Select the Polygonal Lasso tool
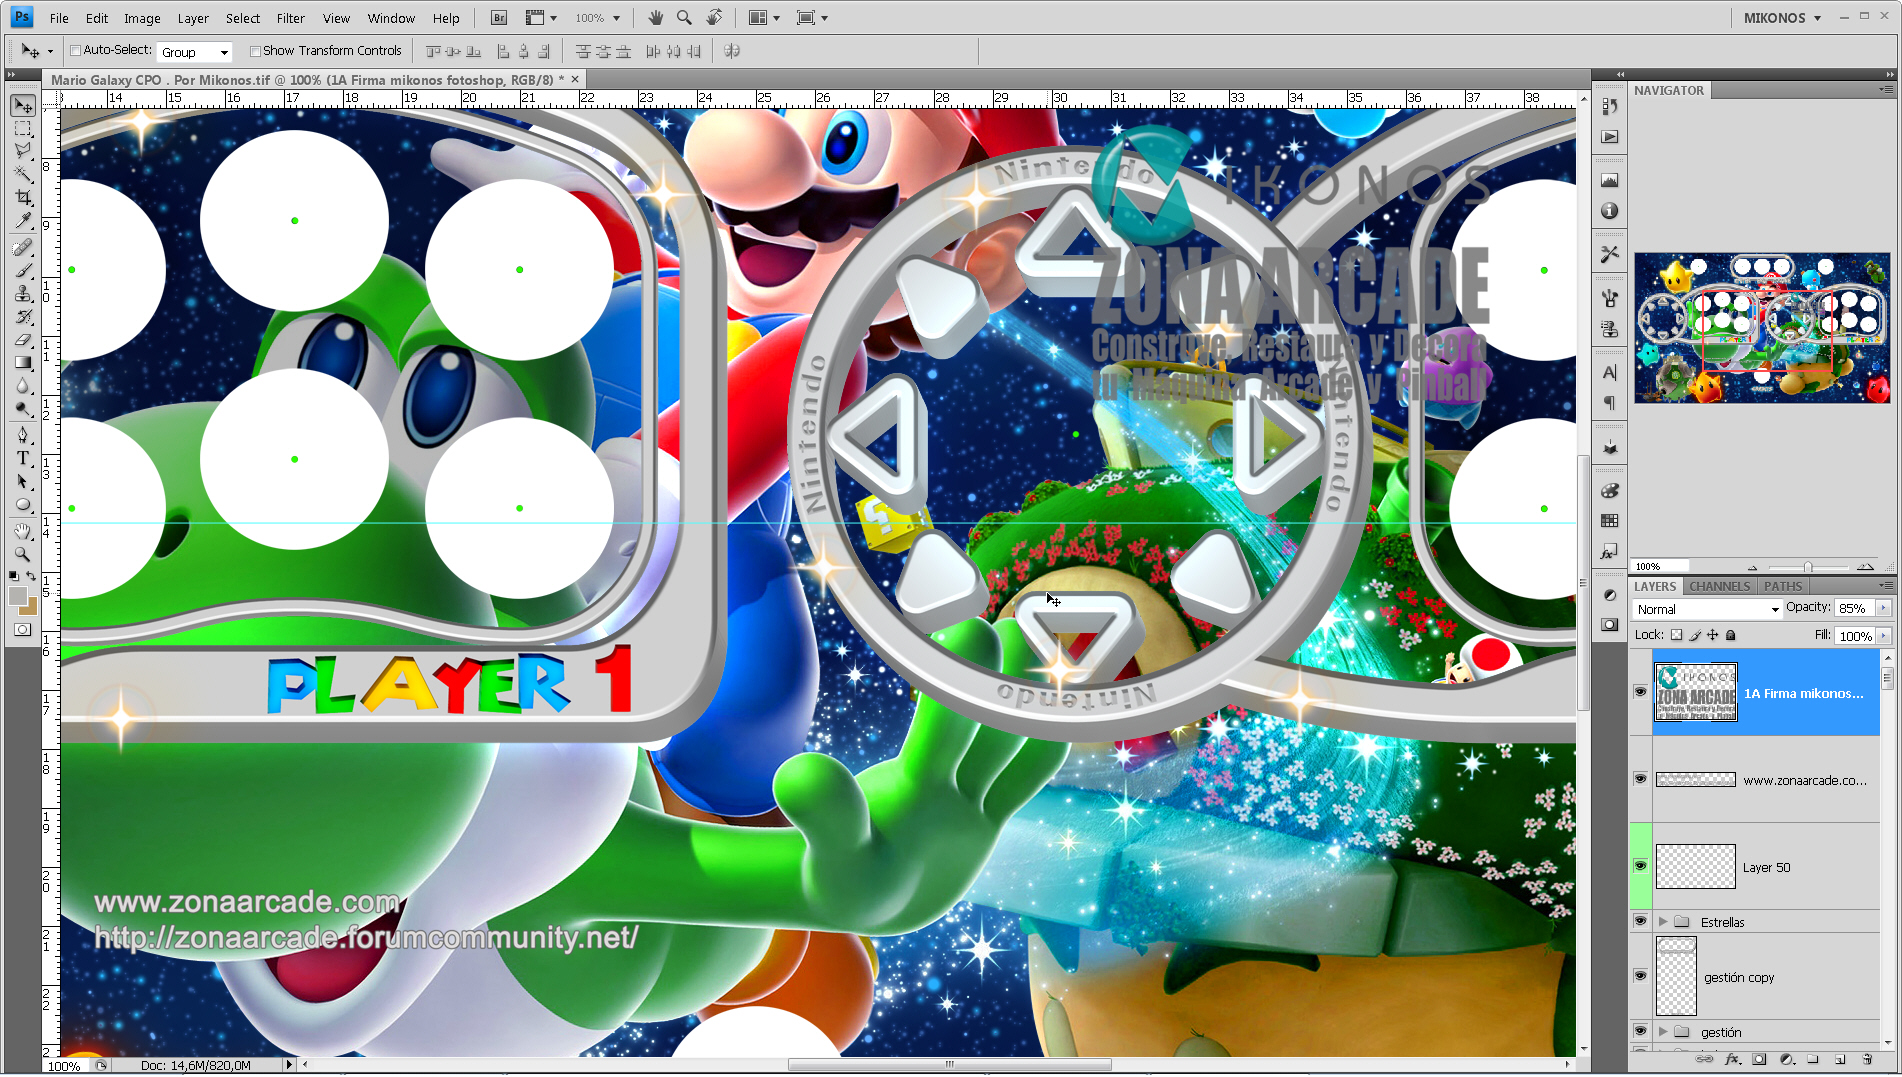The height and width of the screenshot is (1077, 1902). 23,151
